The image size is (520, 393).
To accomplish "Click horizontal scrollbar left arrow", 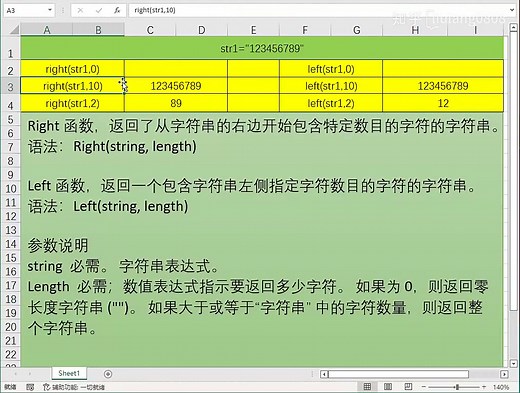I will point(324,374).
